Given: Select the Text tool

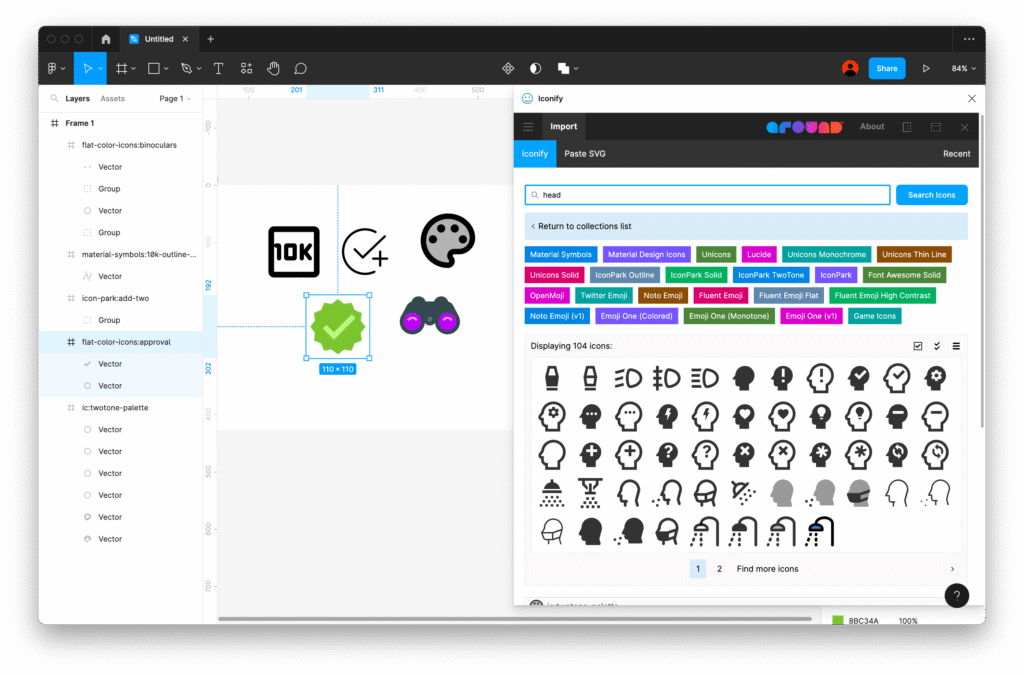Looking at the screenshot, I should click(218, 68).
